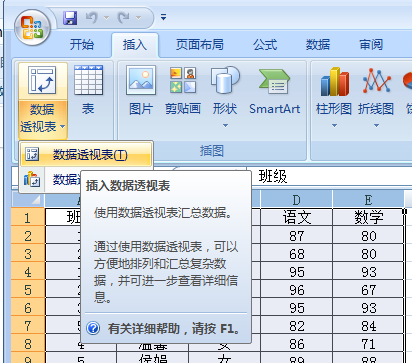Select row 7 header
This screenshot has width=412, height=363.
[28, 326]
